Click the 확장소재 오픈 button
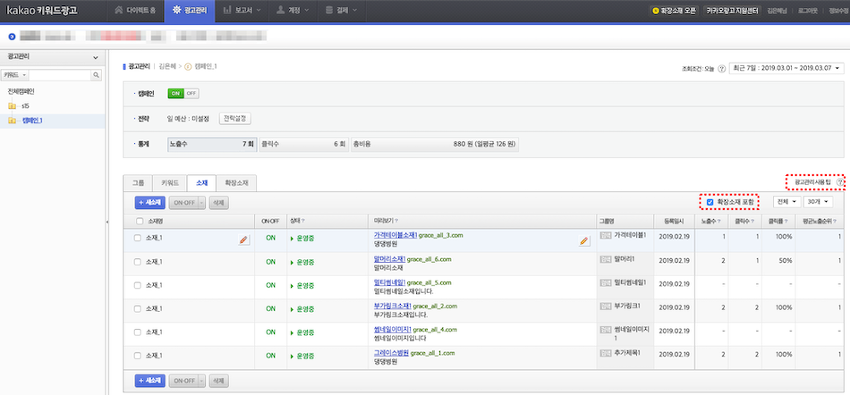The height and width of the screenshot is (395, 850). coord(674,10)
